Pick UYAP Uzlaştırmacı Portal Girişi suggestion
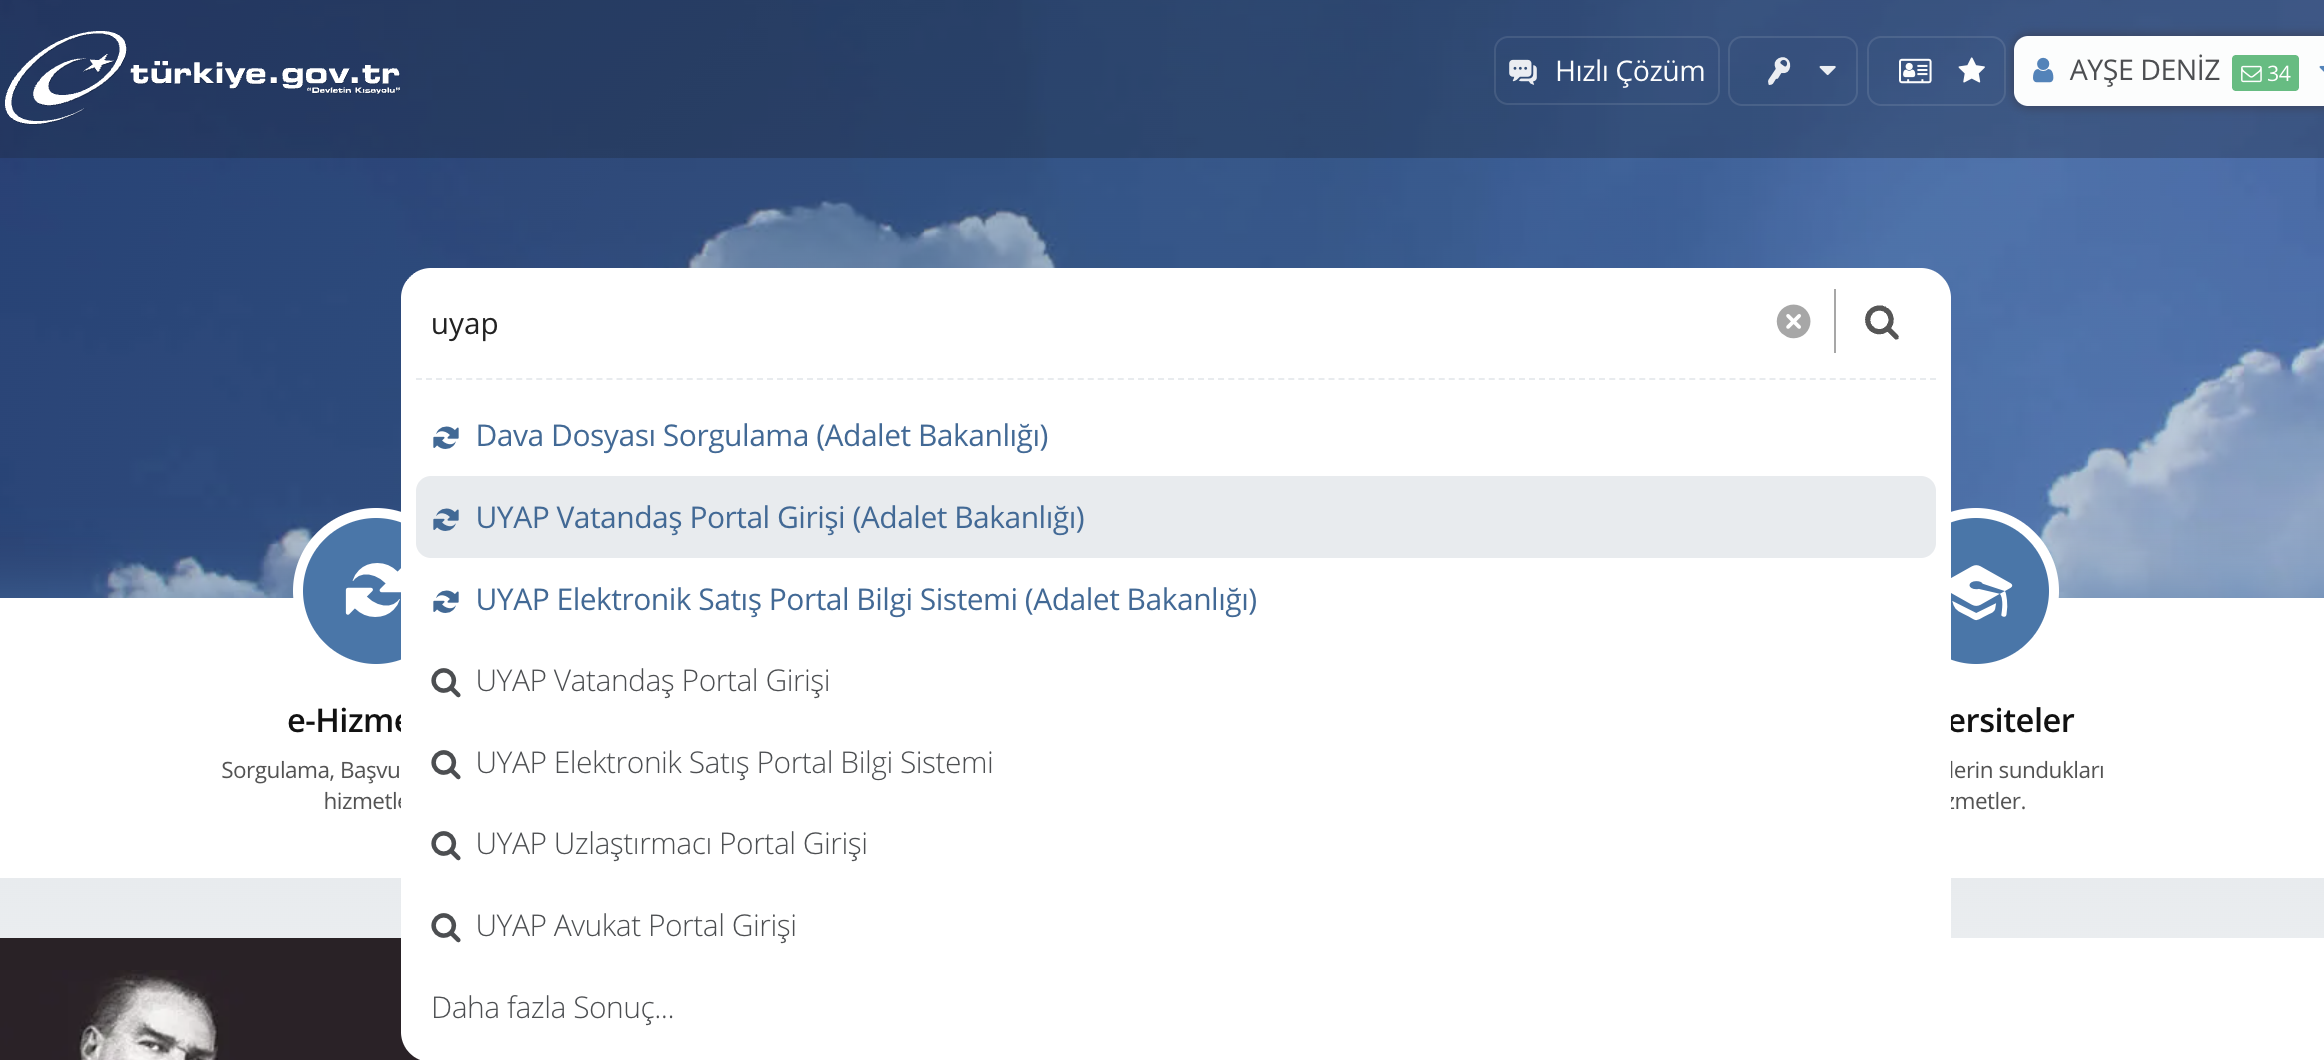Image resolution: width=2324 pixels, height=1060 pixels. click(x=670, y=844)
